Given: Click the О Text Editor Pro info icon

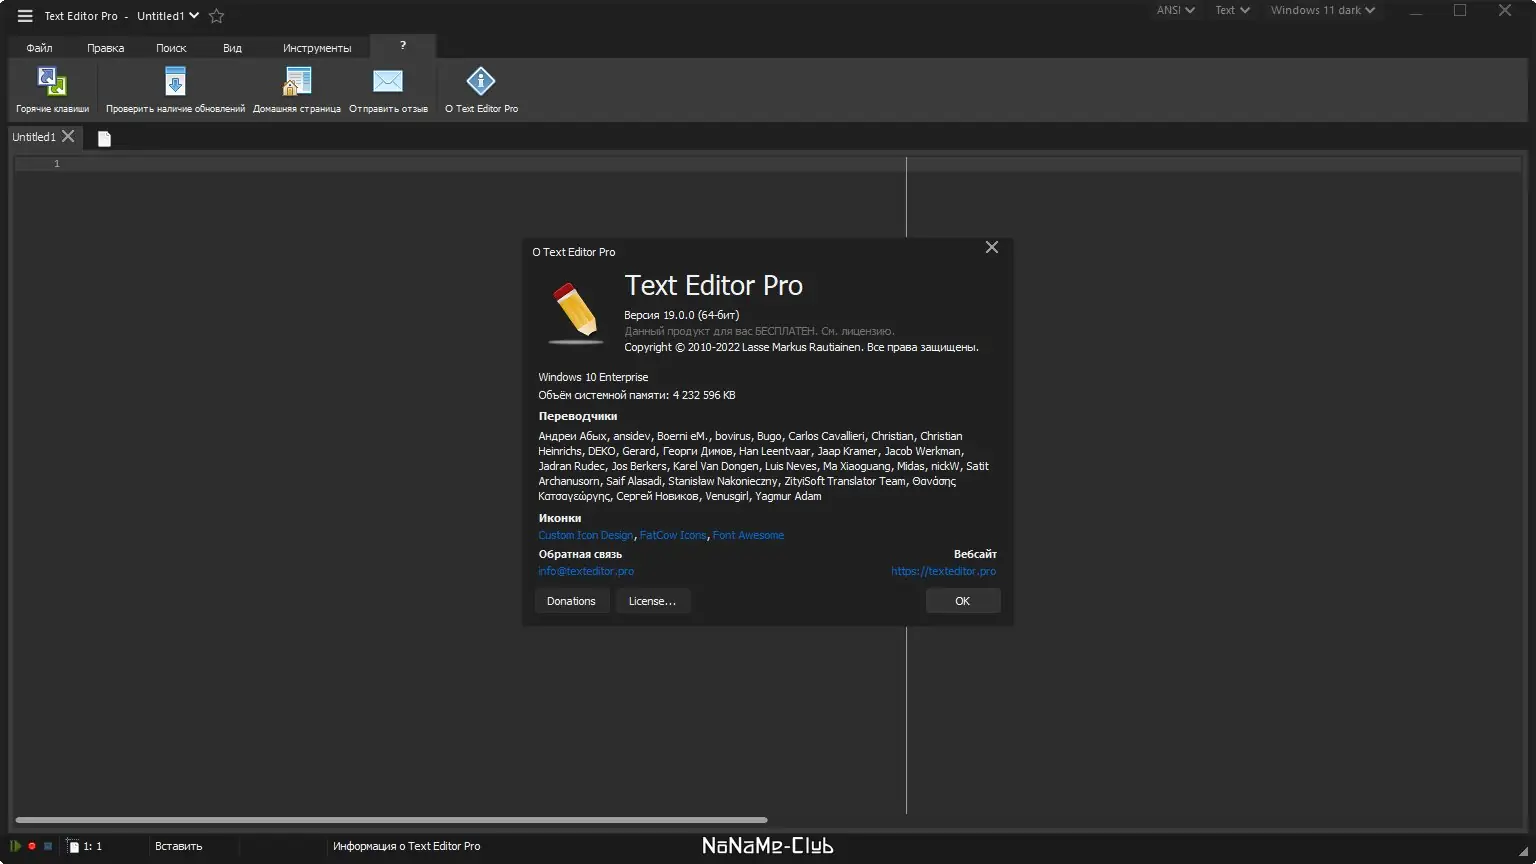Looking at the screenshot, I should click(481, 90).
